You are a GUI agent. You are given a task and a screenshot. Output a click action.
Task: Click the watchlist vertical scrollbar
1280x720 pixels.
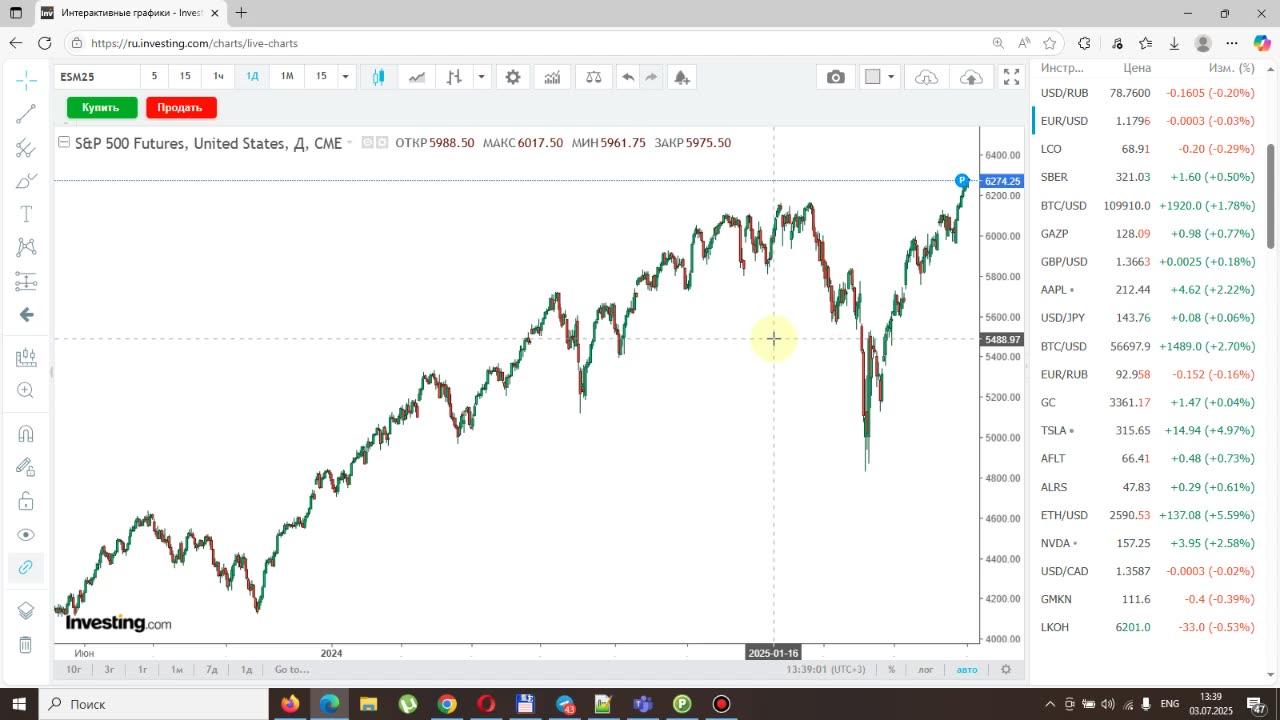click(x=1271, y=197)
